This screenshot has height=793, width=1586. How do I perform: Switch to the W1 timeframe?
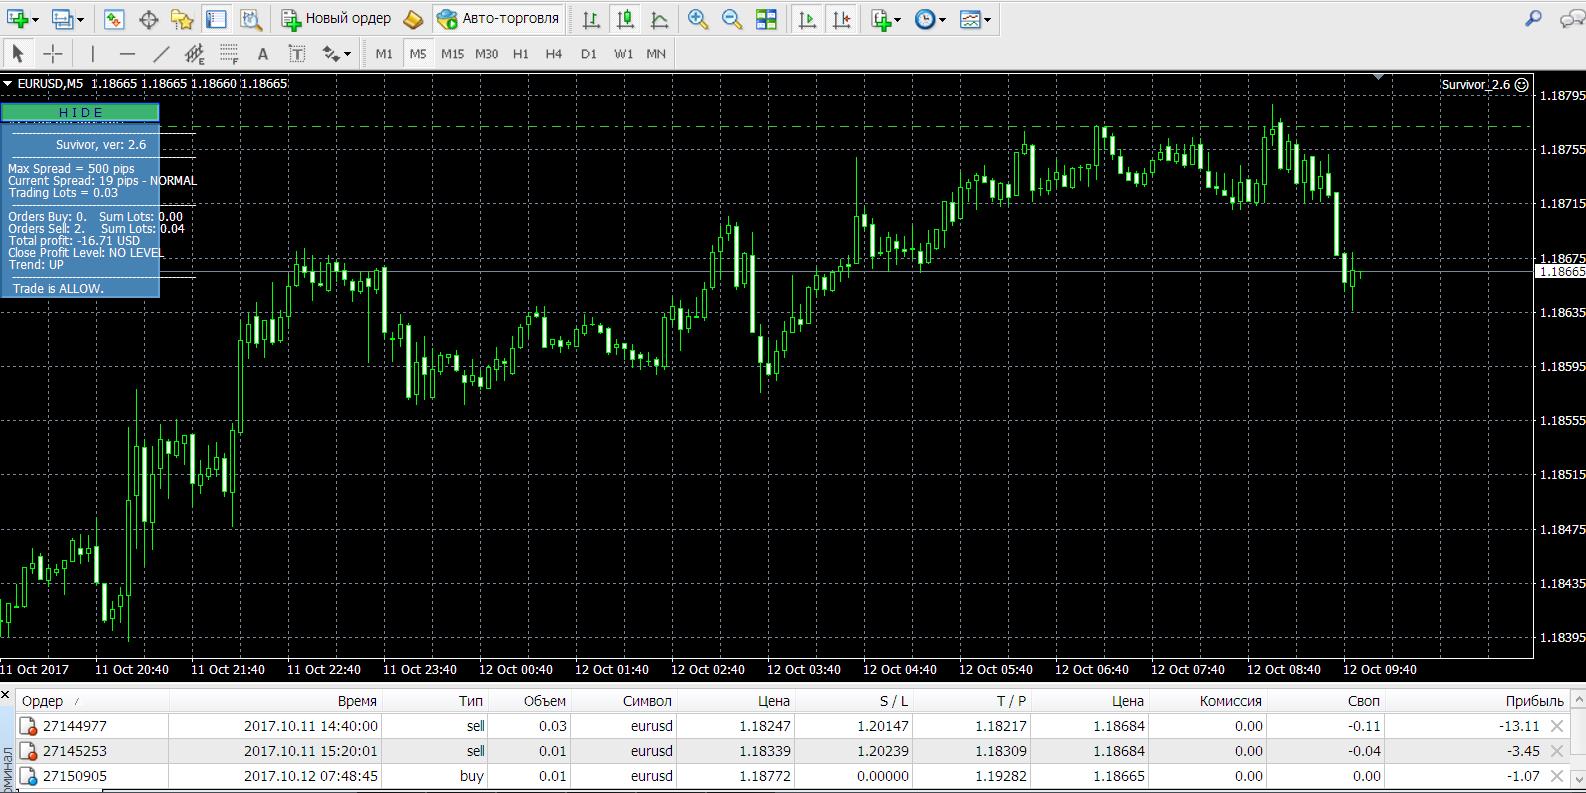tap(623, 54)
